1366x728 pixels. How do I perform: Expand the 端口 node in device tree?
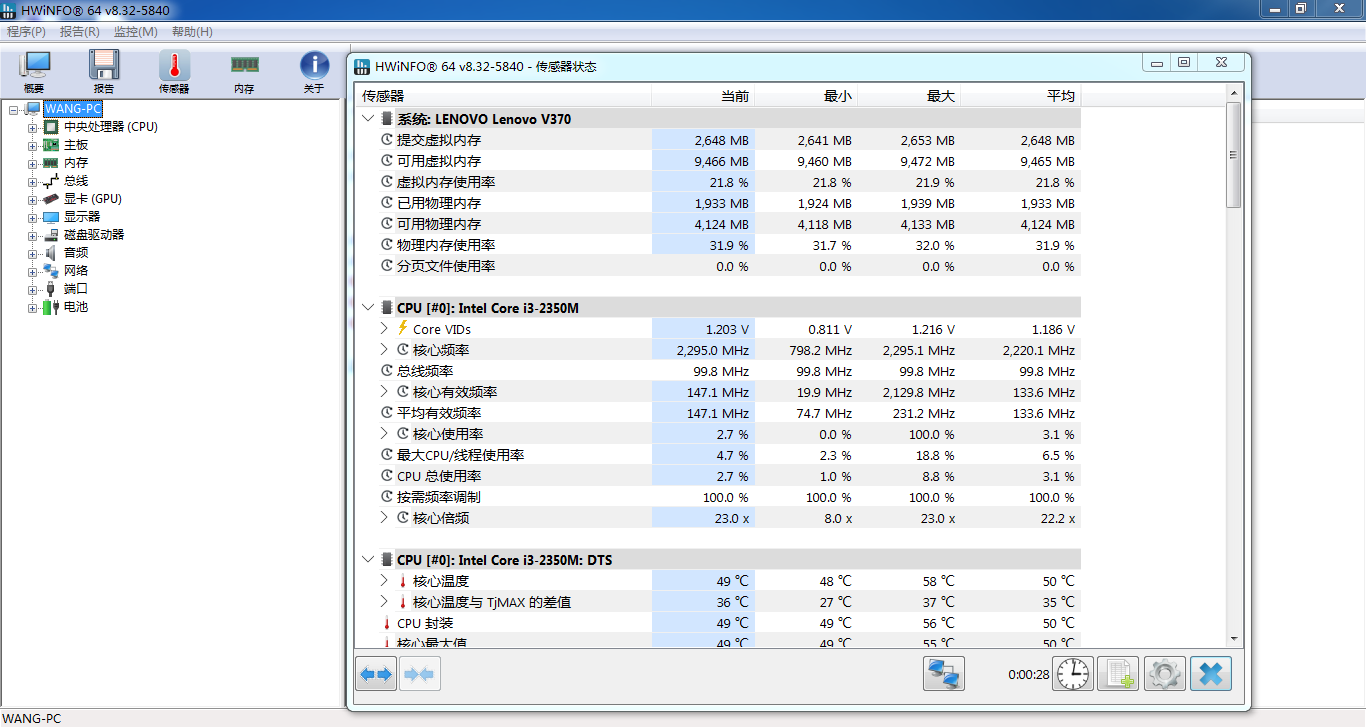pos(33,289)
